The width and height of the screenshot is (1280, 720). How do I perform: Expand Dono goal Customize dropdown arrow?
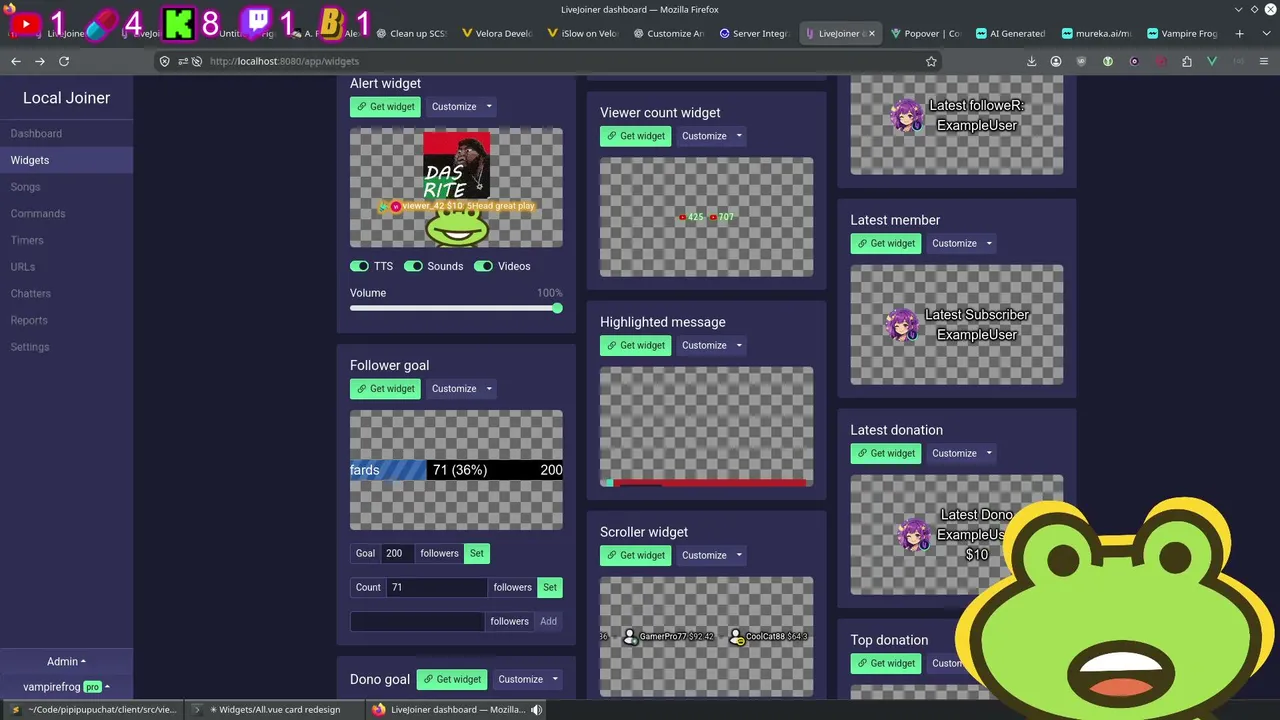tap(555, 680)
